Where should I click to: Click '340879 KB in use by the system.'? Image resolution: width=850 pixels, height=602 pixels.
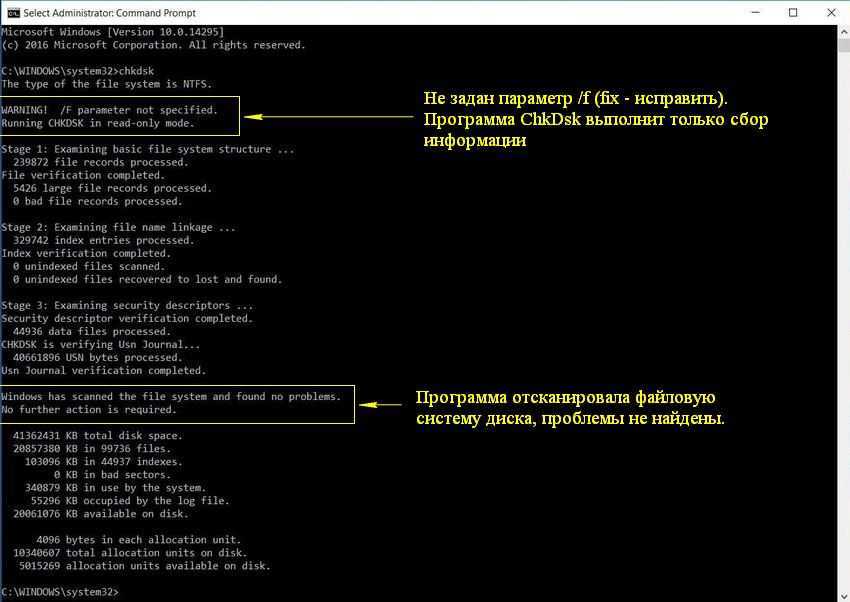click(115, 487)
